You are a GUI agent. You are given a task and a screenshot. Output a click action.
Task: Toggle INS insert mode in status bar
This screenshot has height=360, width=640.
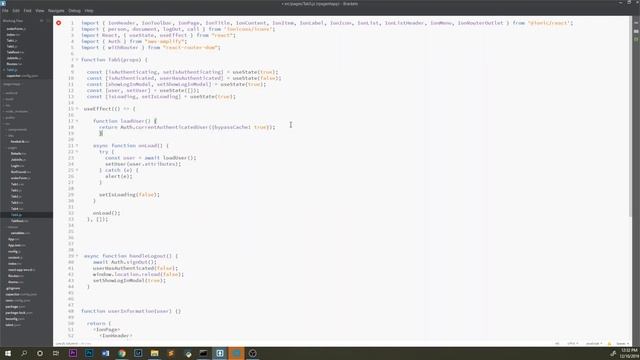point(557,344)
